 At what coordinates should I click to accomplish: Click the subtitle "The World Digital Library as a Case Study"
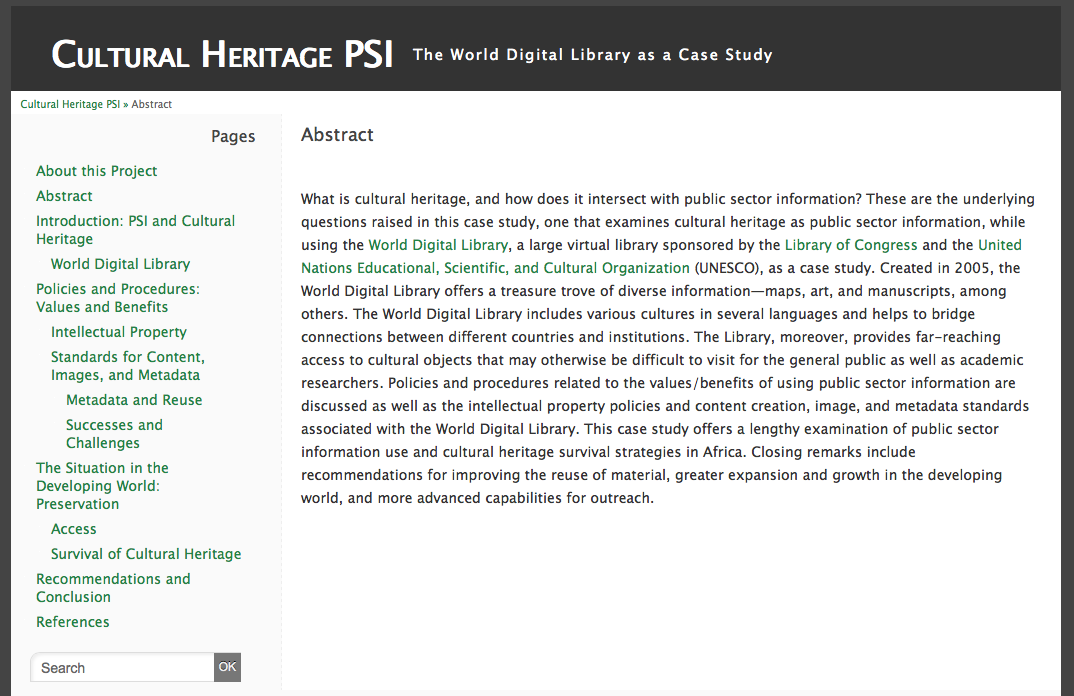click(592, 55)
